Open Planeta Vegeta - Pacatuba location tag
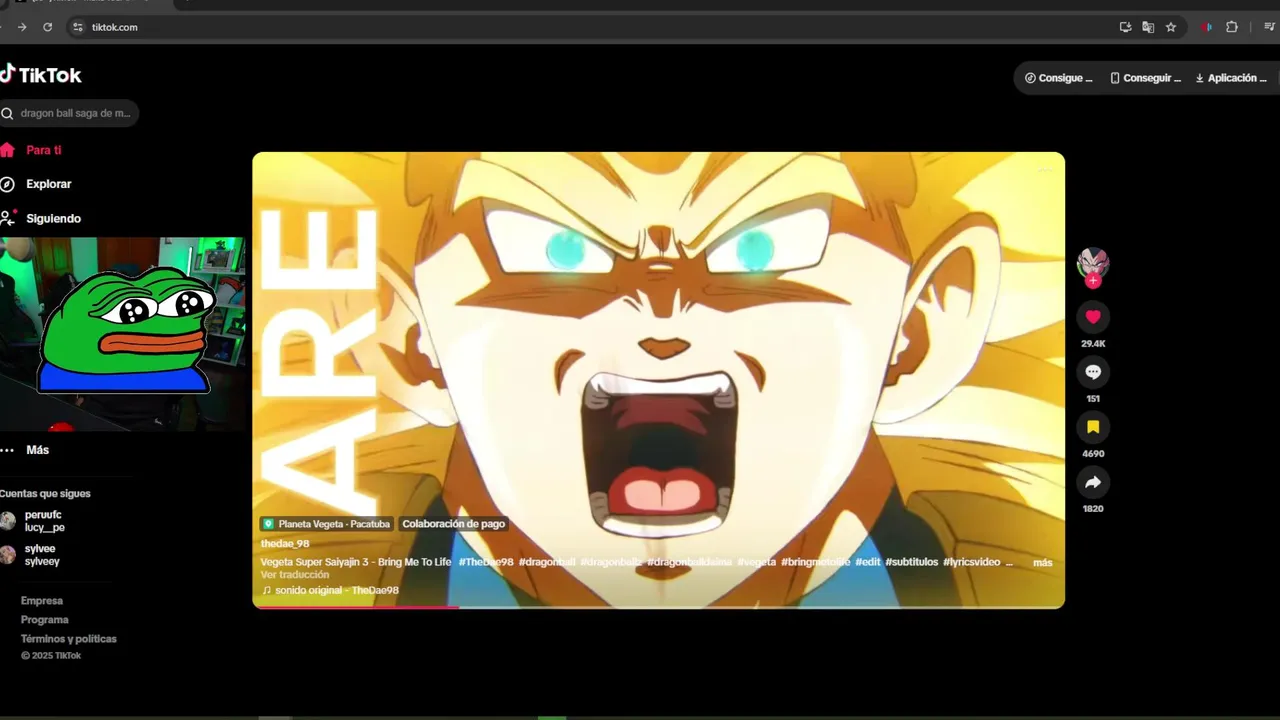Viewport: 1280px width, 720px height. (327, 524)
